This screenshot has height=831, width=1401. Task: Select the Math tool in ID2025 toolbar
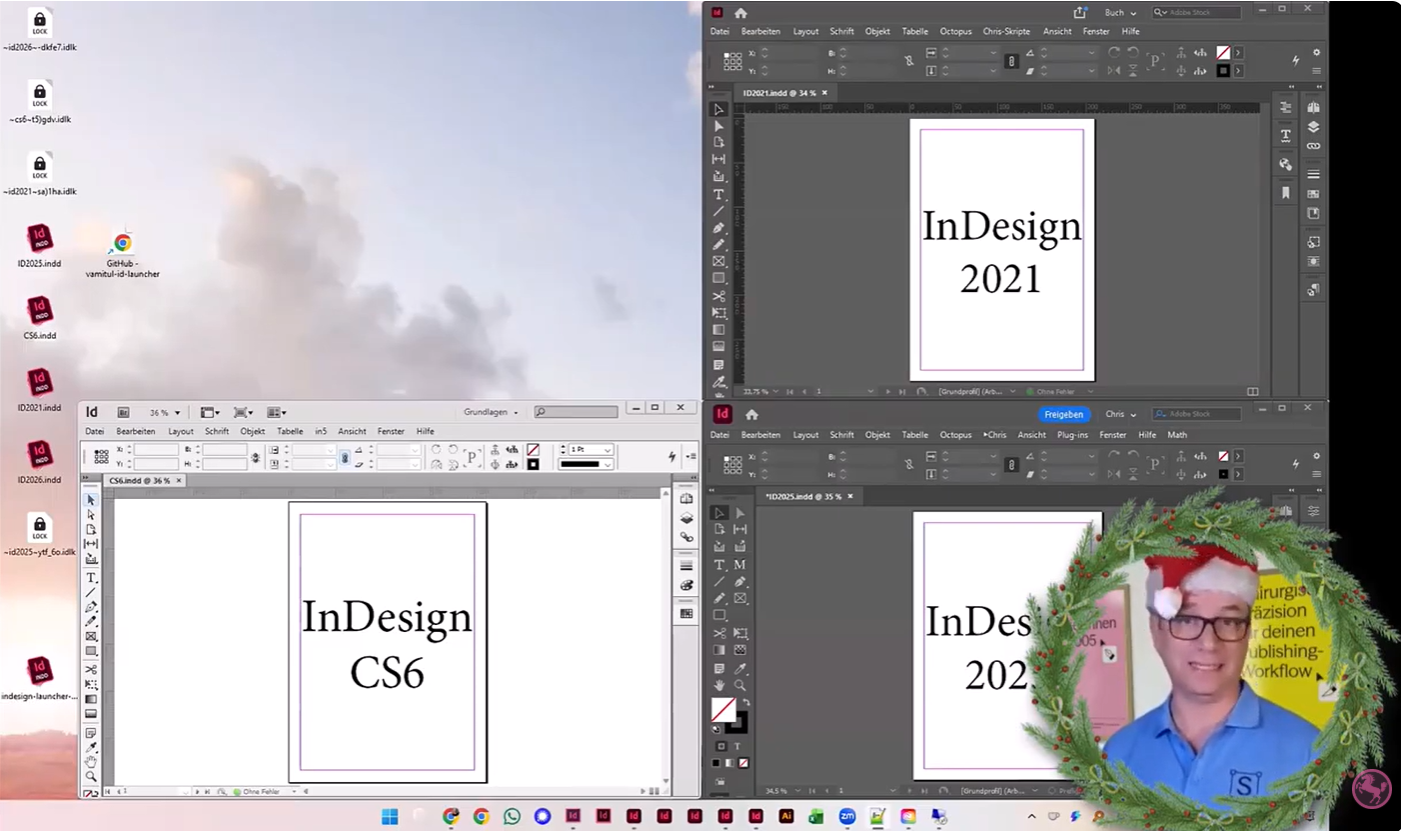(x=741, y=565)
